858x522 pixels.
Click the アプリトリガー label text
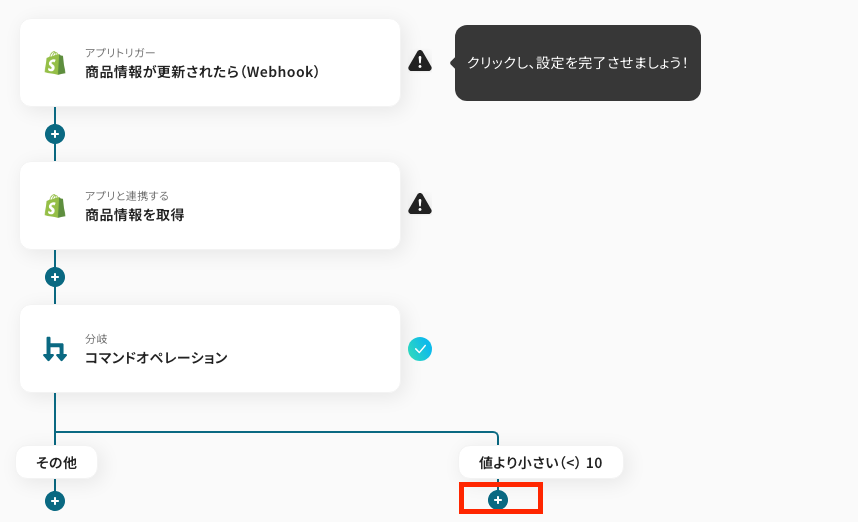[120, 53]
